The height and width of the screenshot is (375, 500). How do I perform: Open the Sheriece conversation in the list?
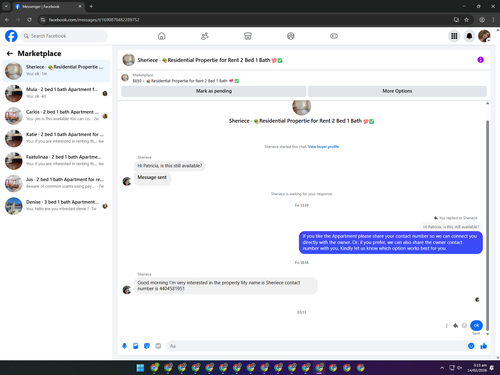pos(56,71)
